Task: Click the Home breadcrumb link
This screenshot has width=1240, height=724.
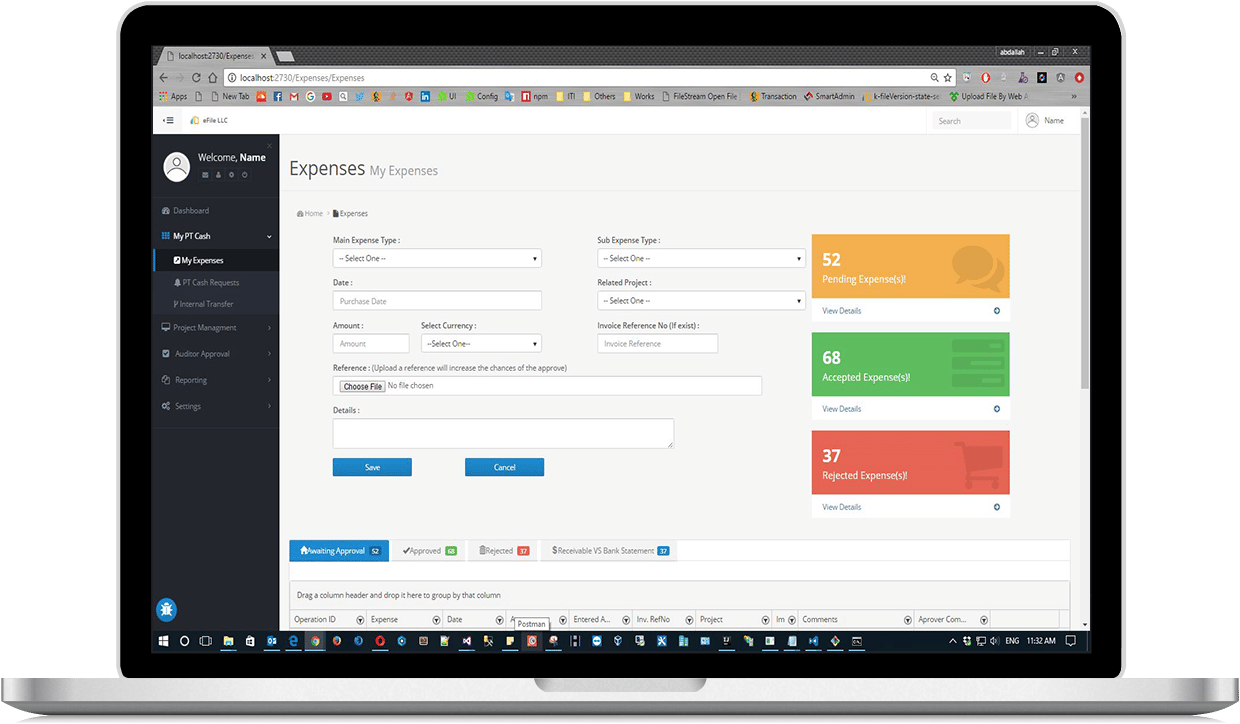Action: tap(310, 214)
